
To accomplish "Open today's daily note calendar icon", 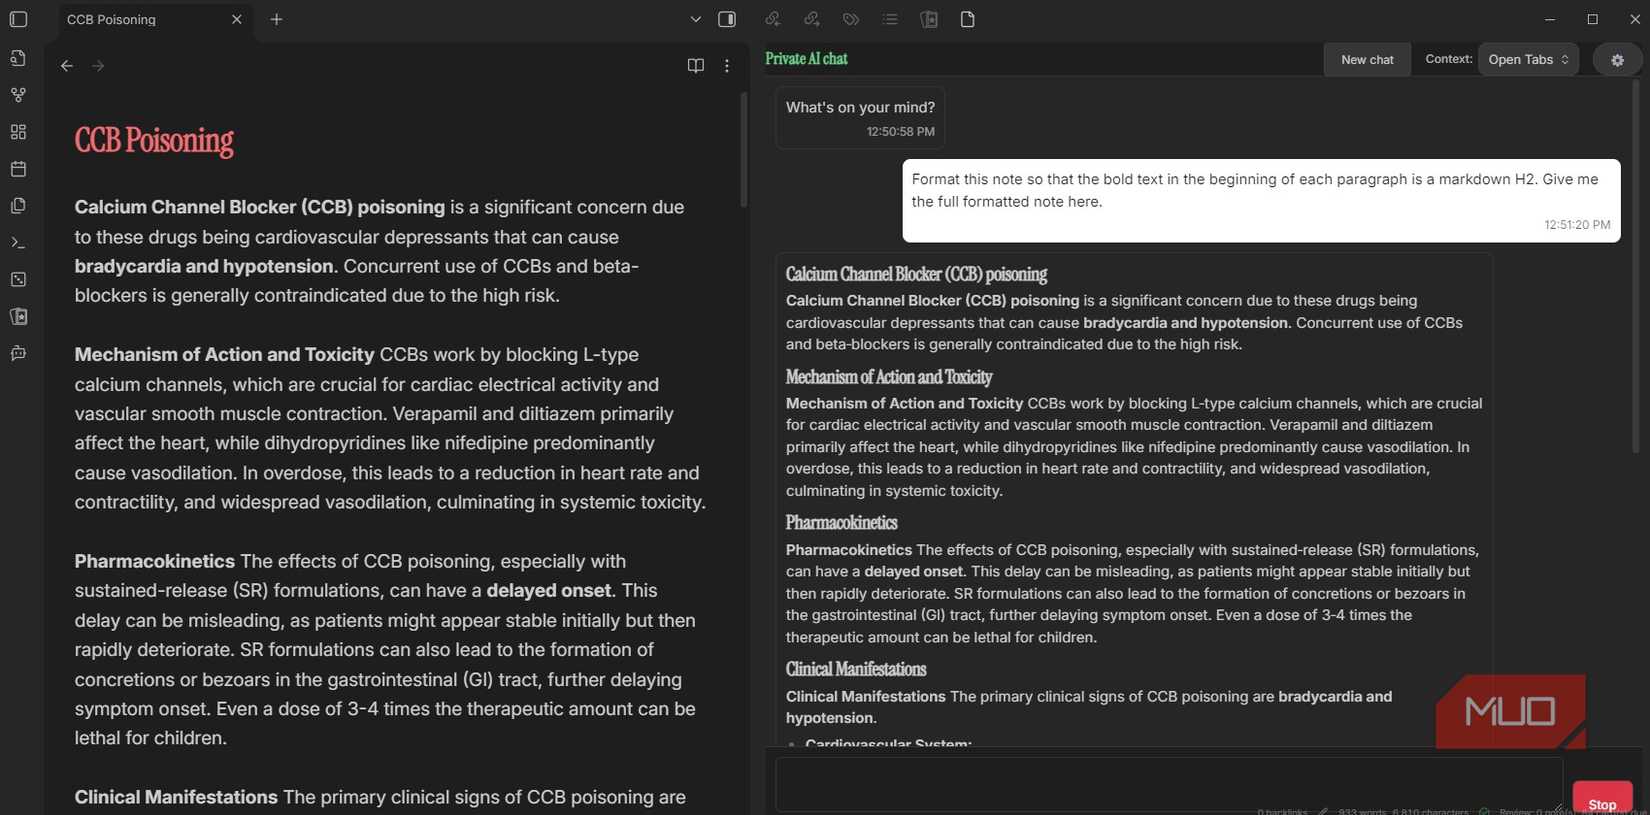I will pyautogui.click(x=18, y=169).
